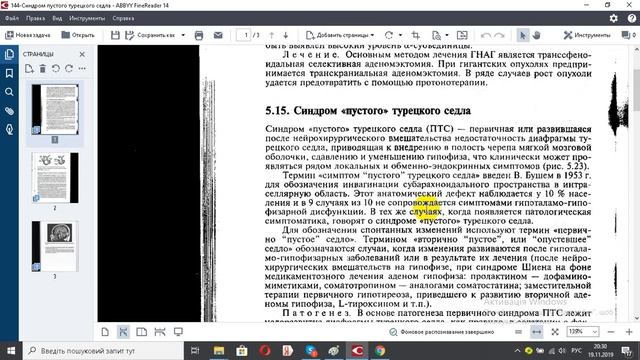
Task: Expand the recognize document dropdown arrow
Action: [x=447, y=36]
